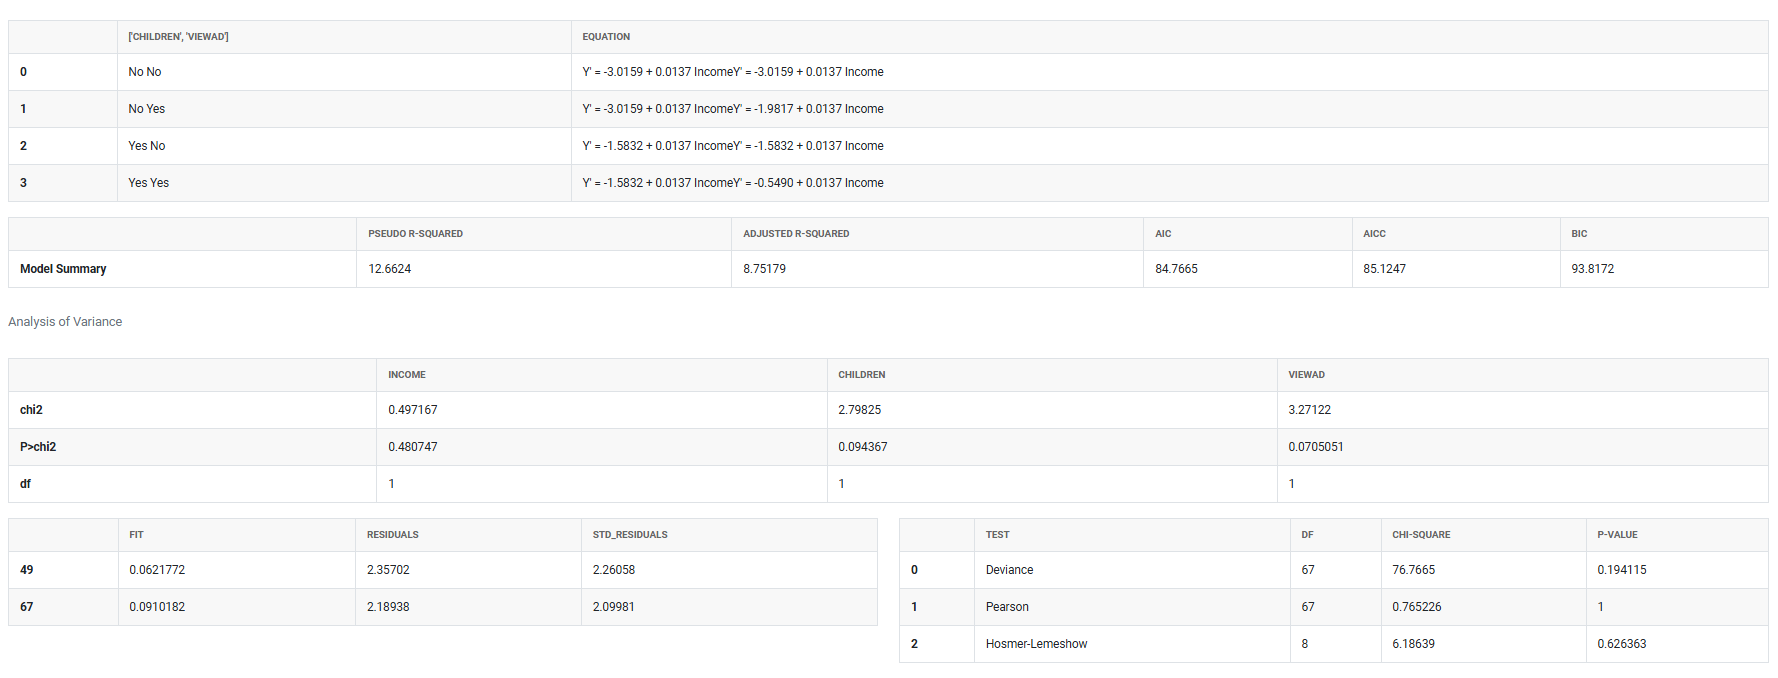Select the Model Summary row label
The height and width of the screenshot is (678, 1778).
click(x=63, y=269)
